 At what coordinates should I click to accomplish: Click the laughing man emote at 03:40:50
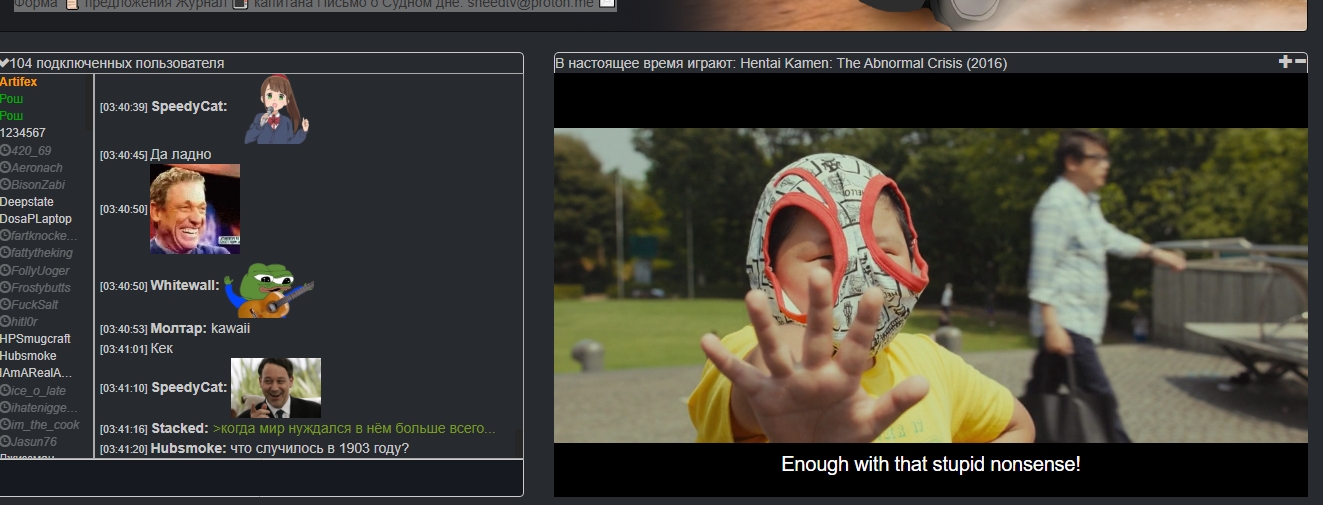pyautogui.click(x=195, y=209)
